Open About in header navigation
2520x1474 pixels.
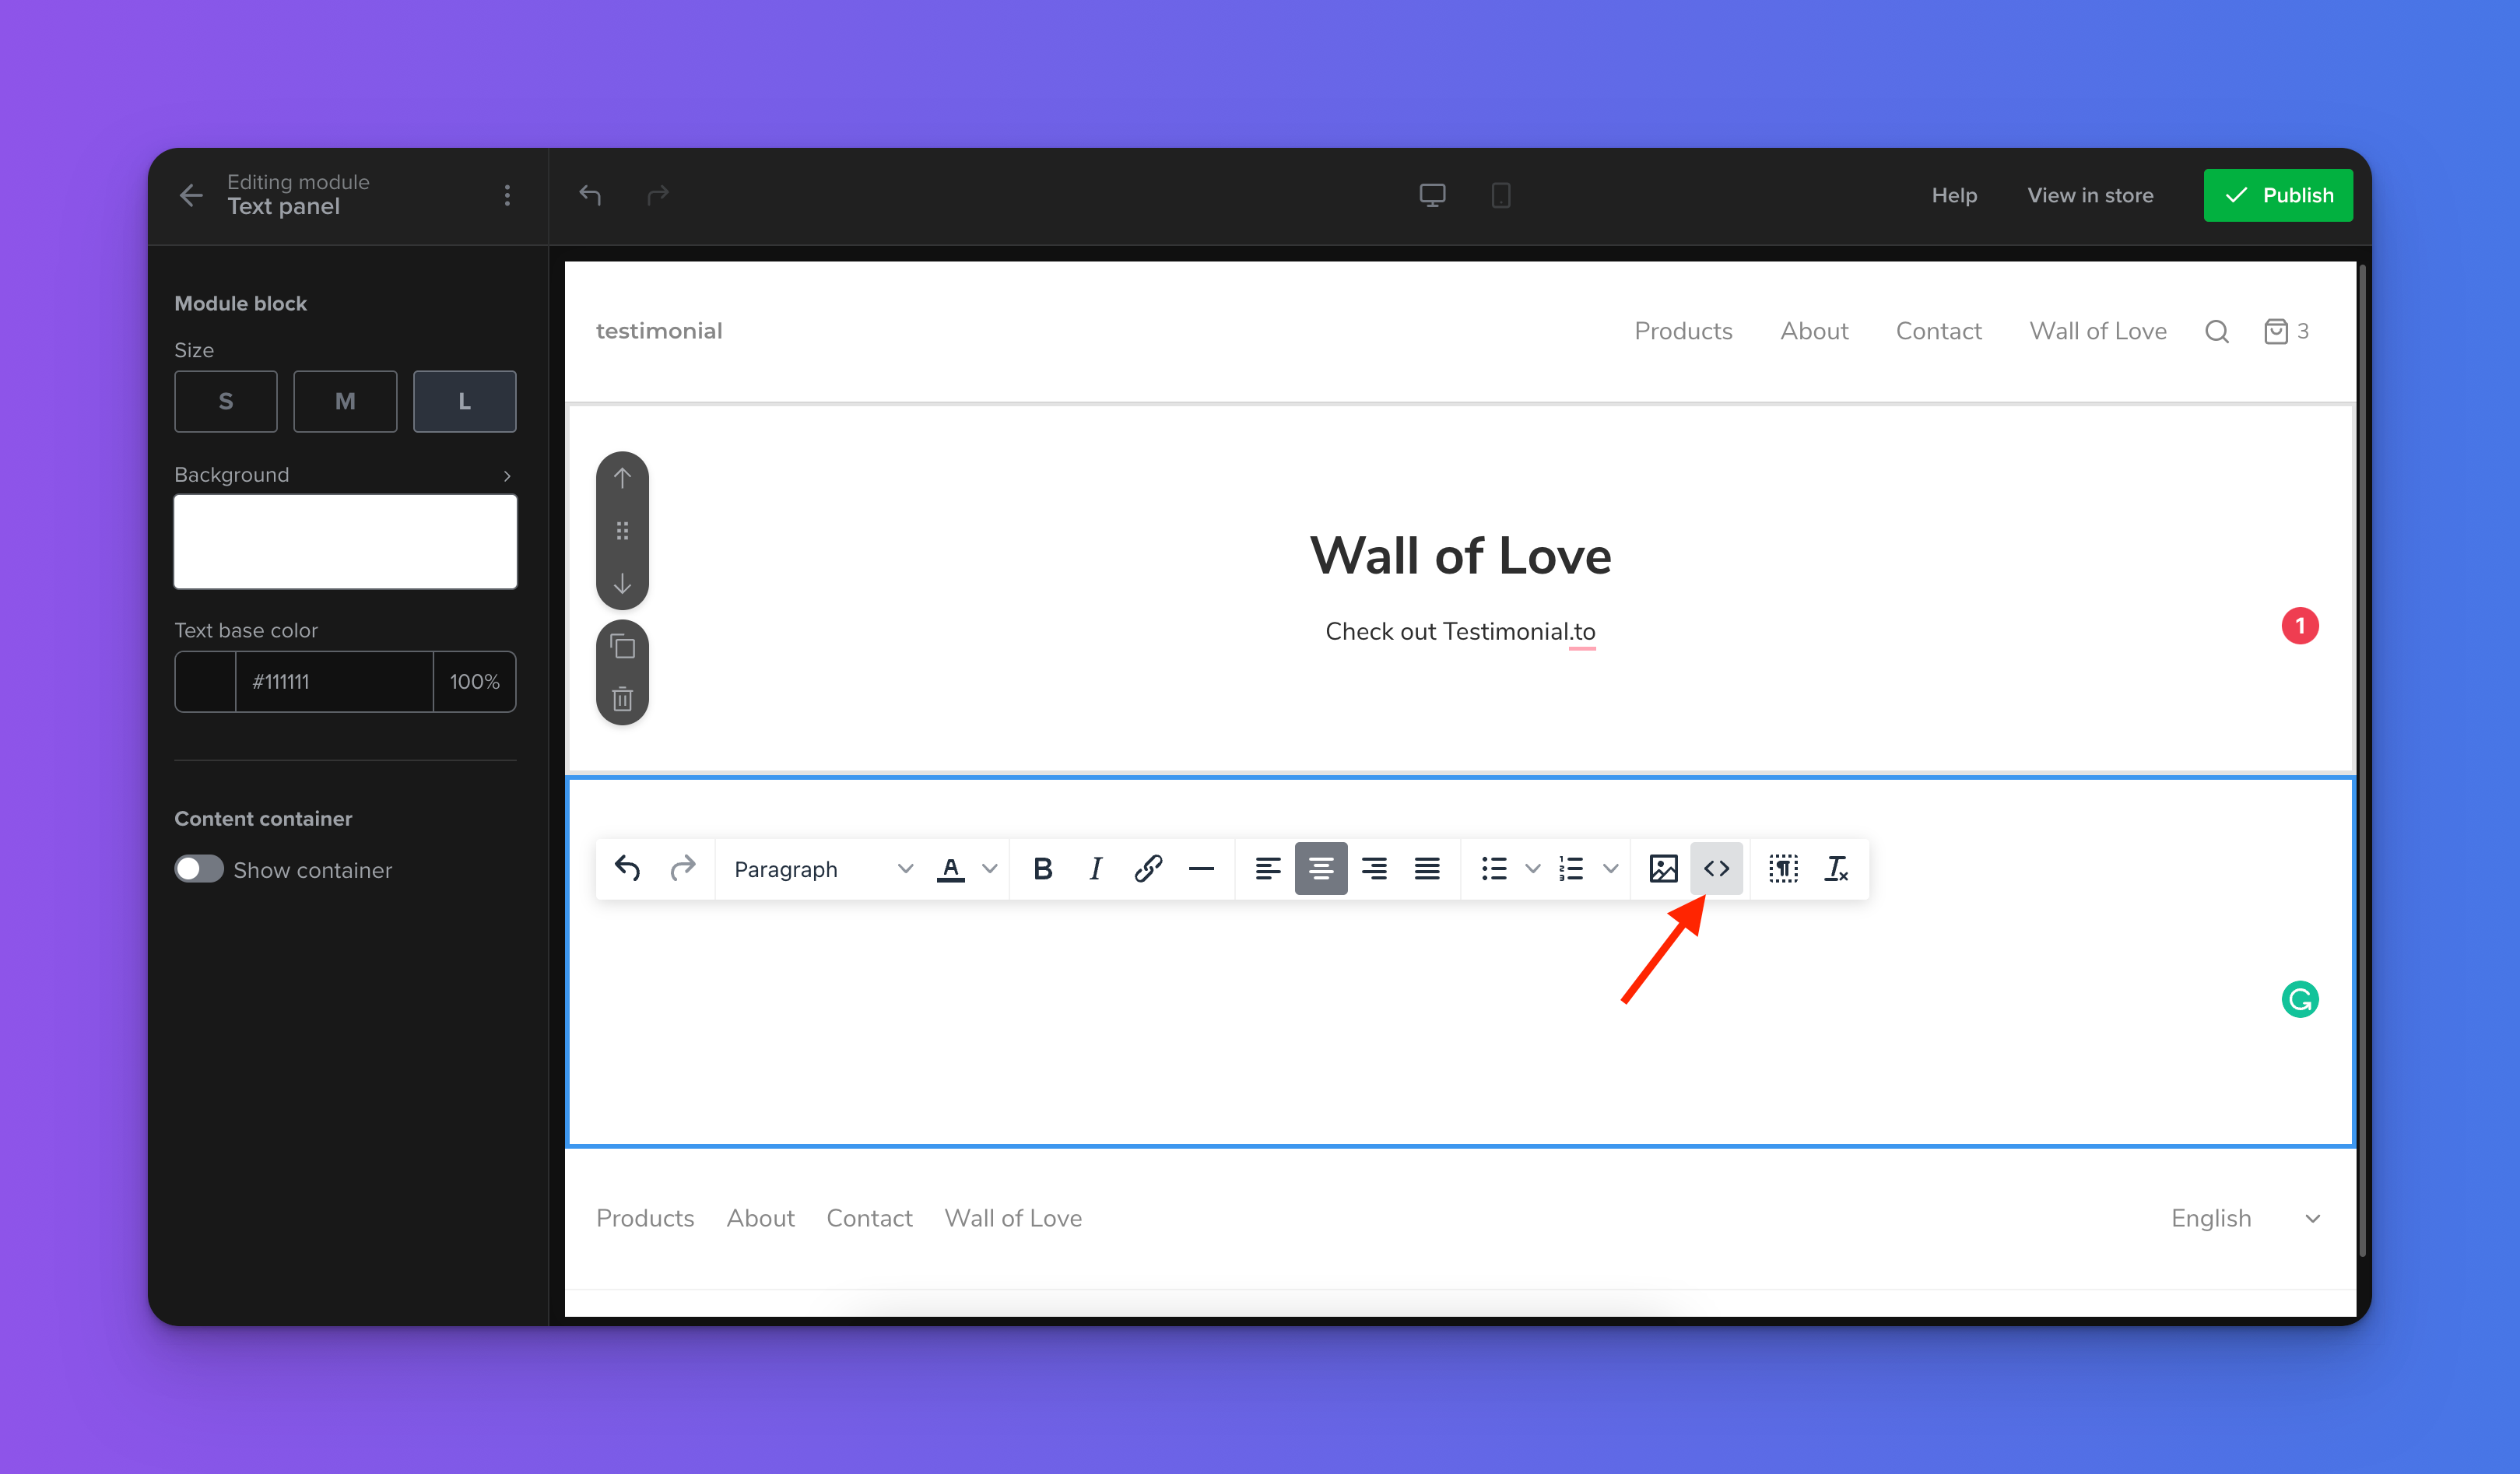[x=1814, y=331]
